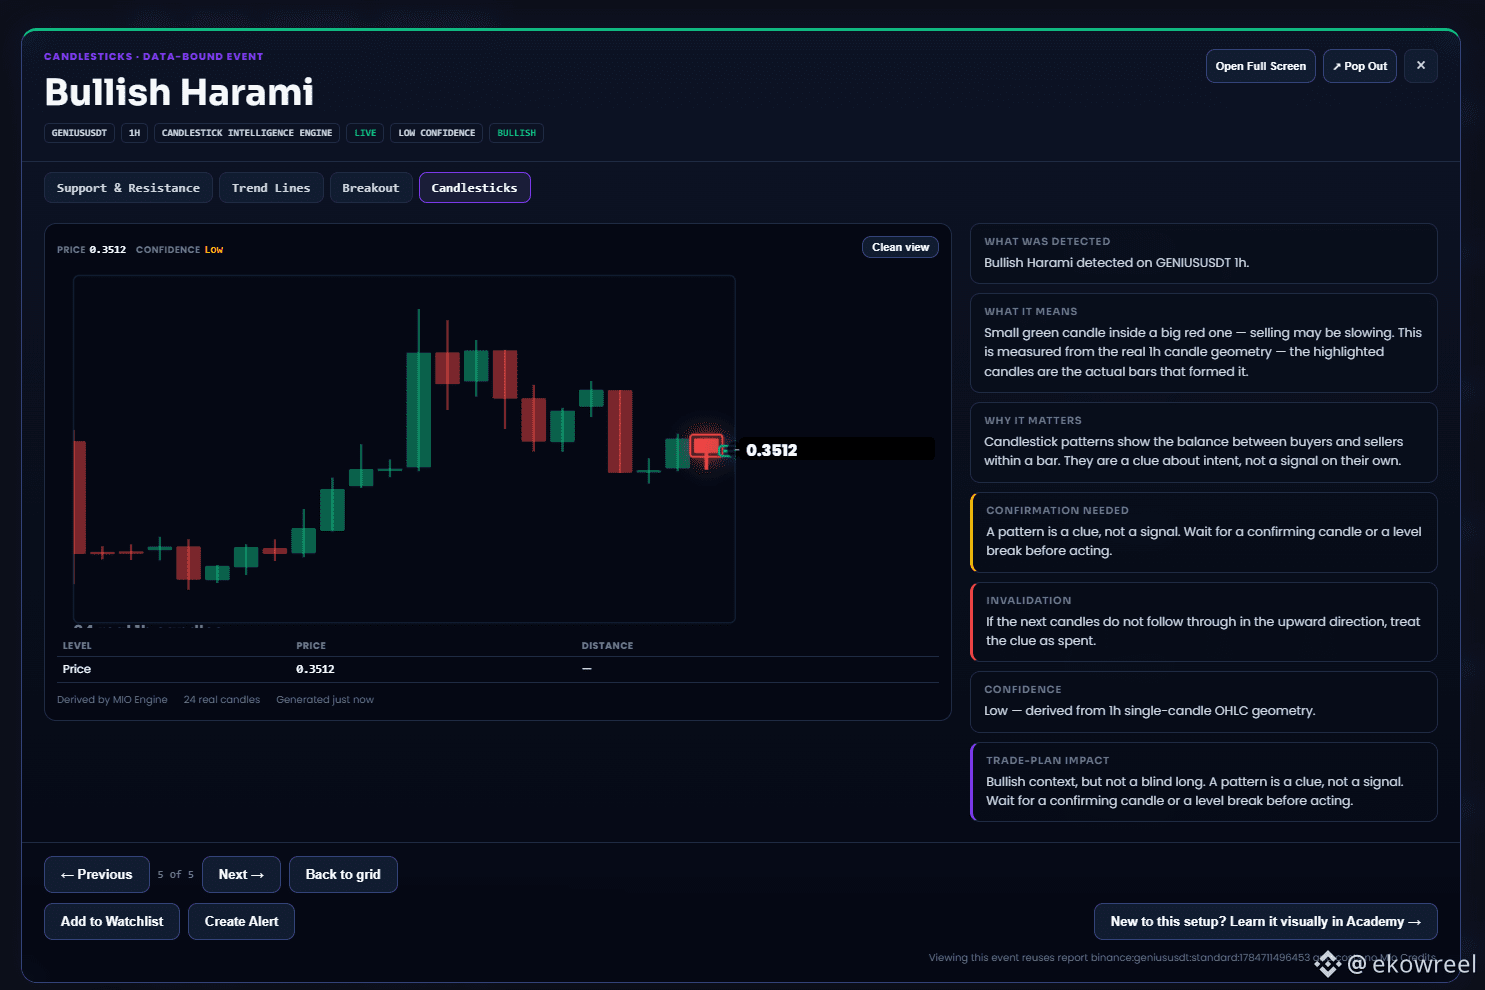This screenshot has width=1485, height=990.
Task: Switch to Trend Lines tab
Action: 271,188
